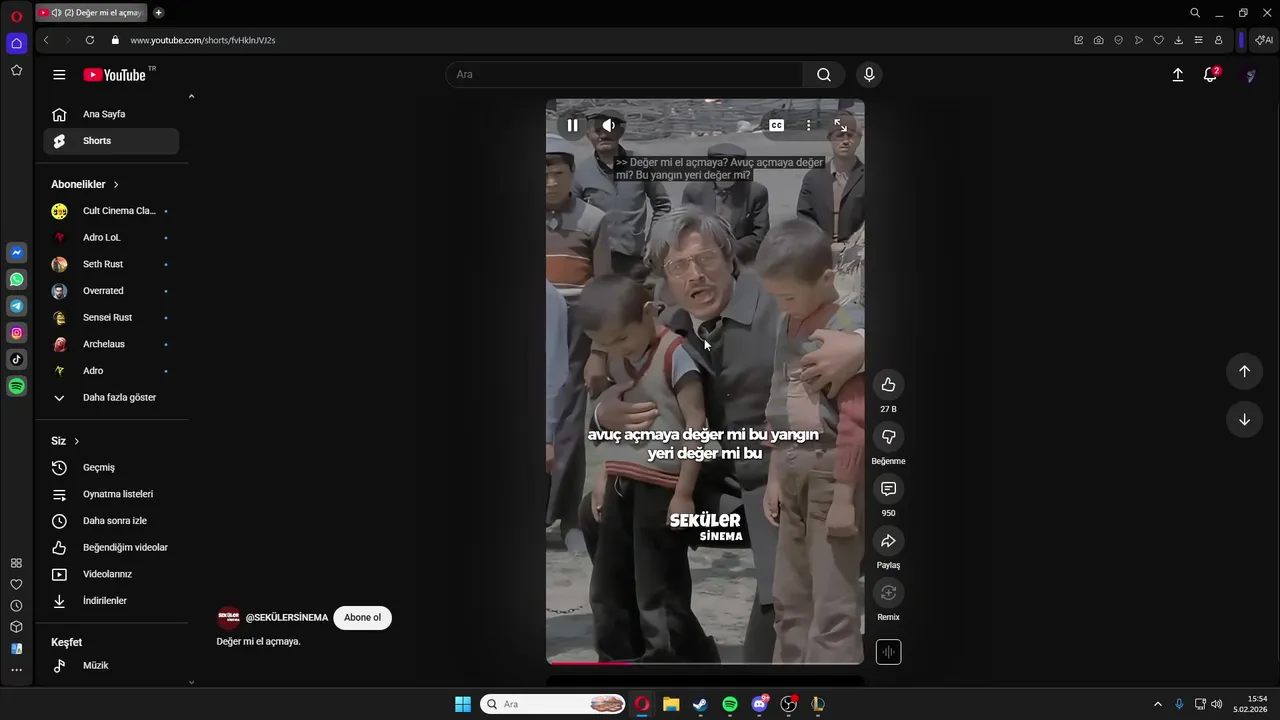Go back in the browser

(x=46, y=40)
